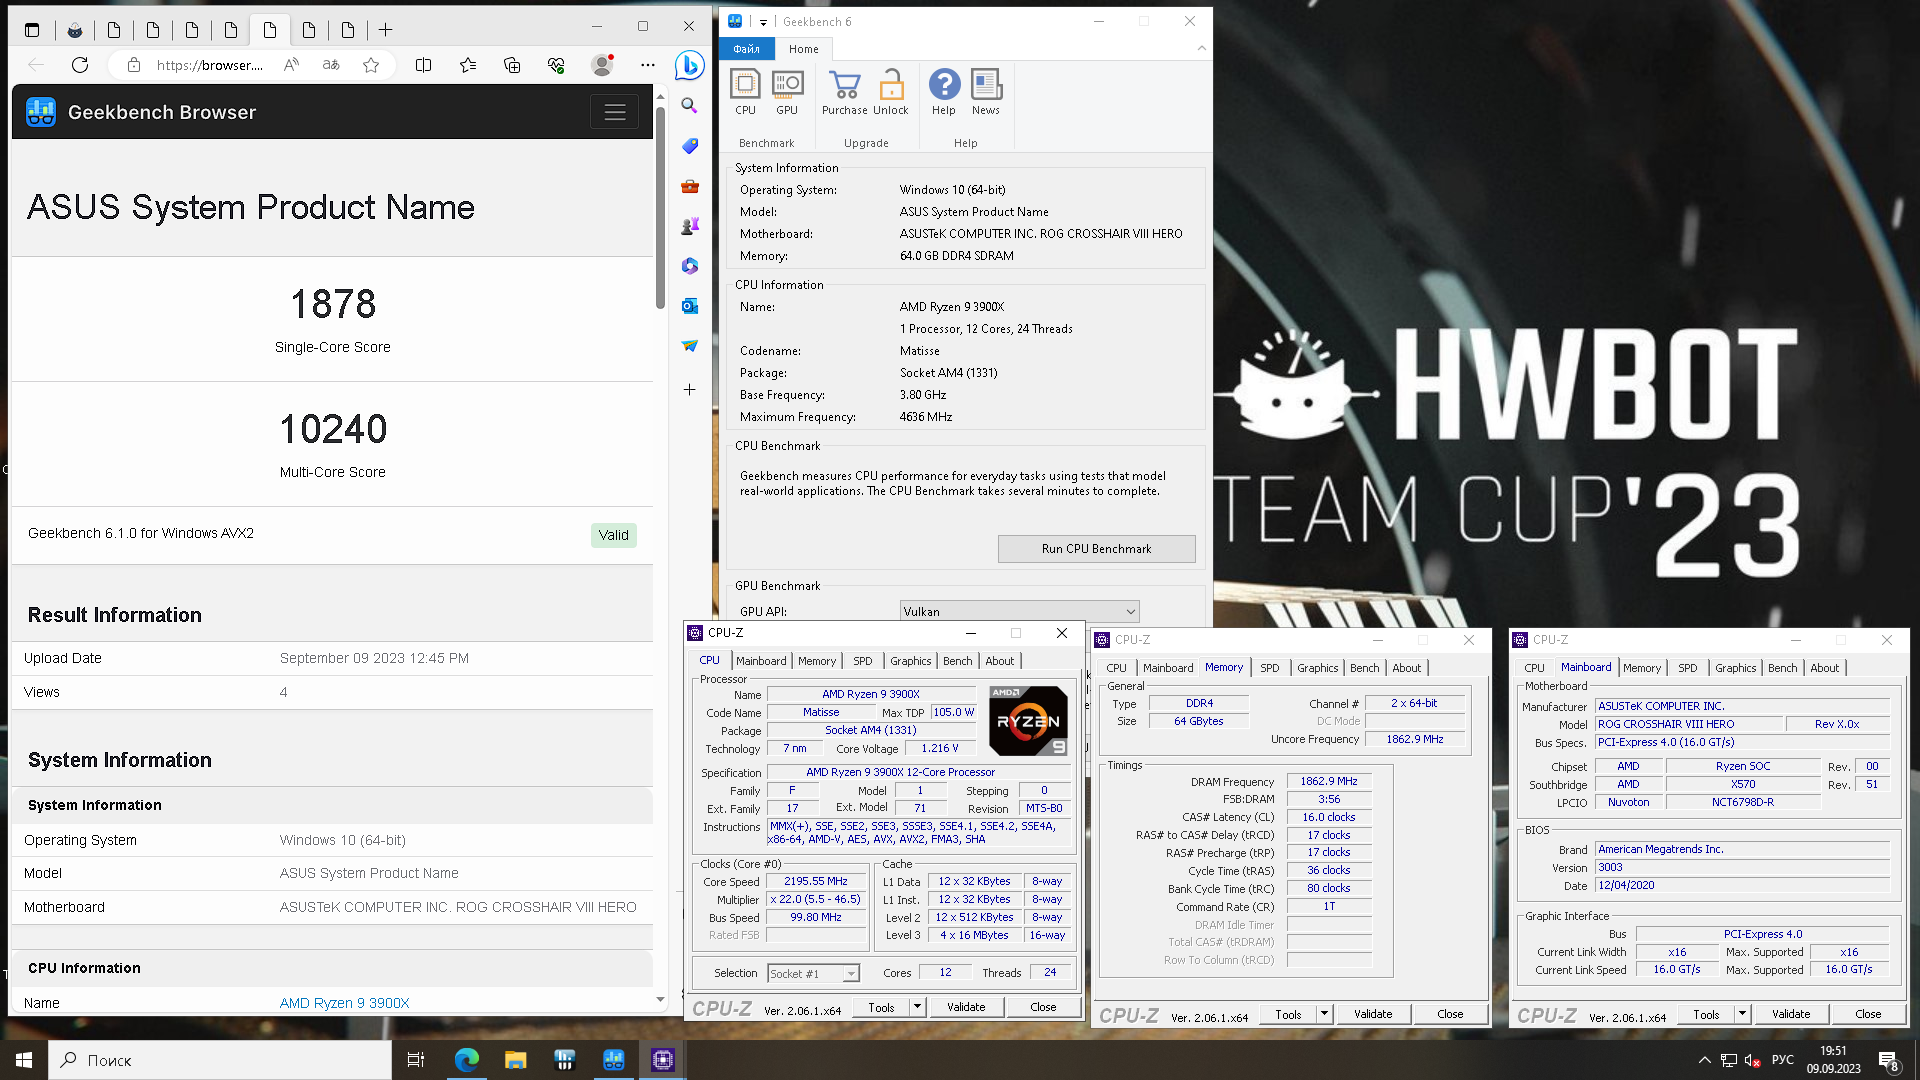Open Edge settings and more menu
This screenshot has width=1920, height=1080.
point(648,65)
